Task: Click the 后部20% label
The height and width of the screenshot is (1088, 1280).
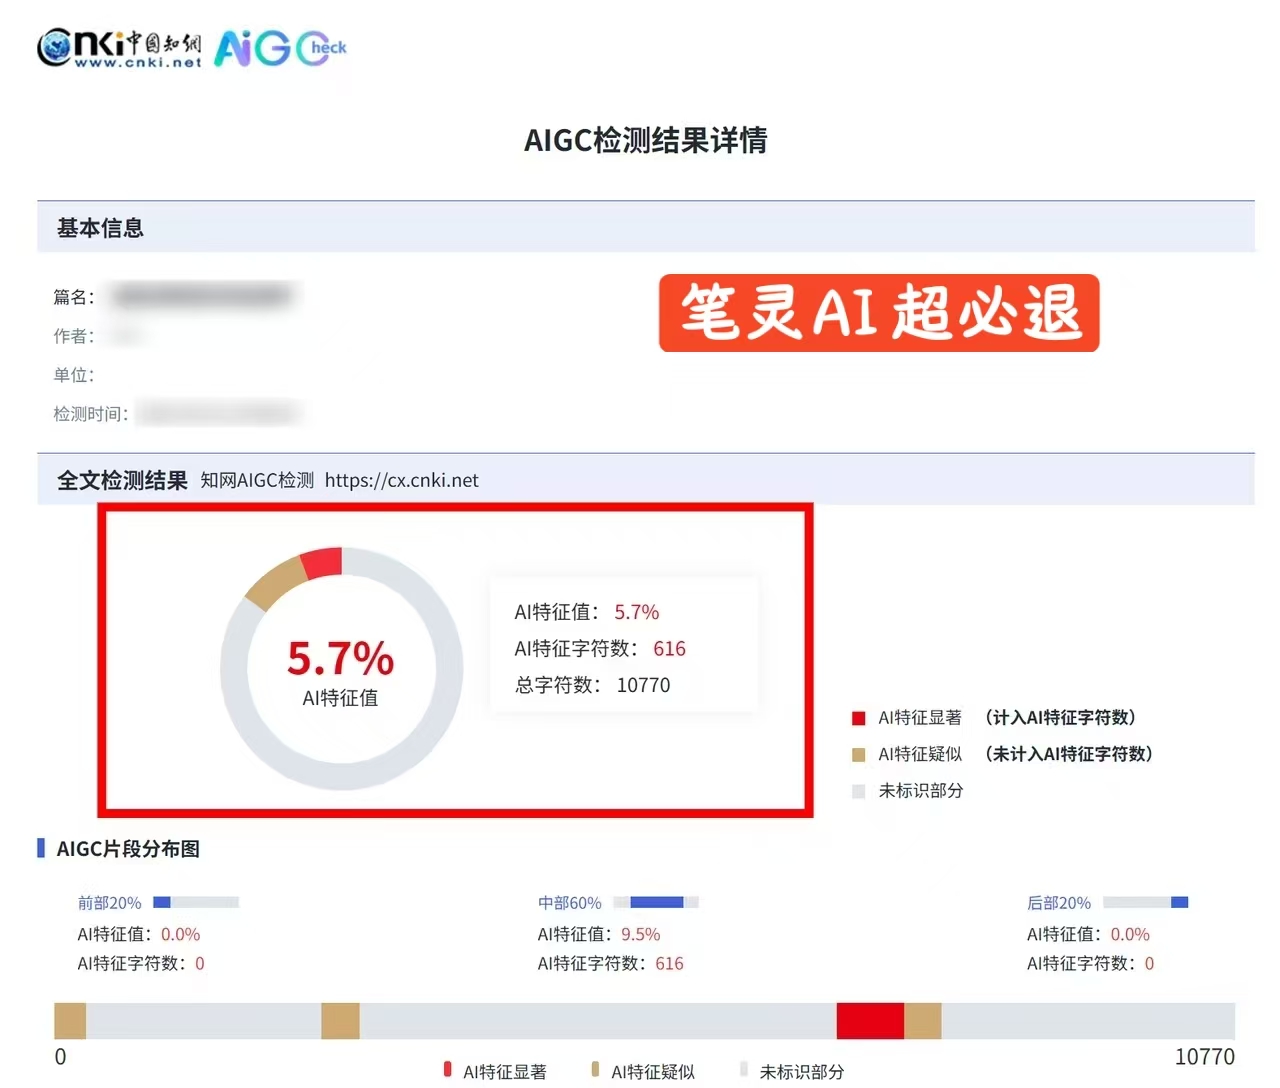Action: coord(1059,903)
